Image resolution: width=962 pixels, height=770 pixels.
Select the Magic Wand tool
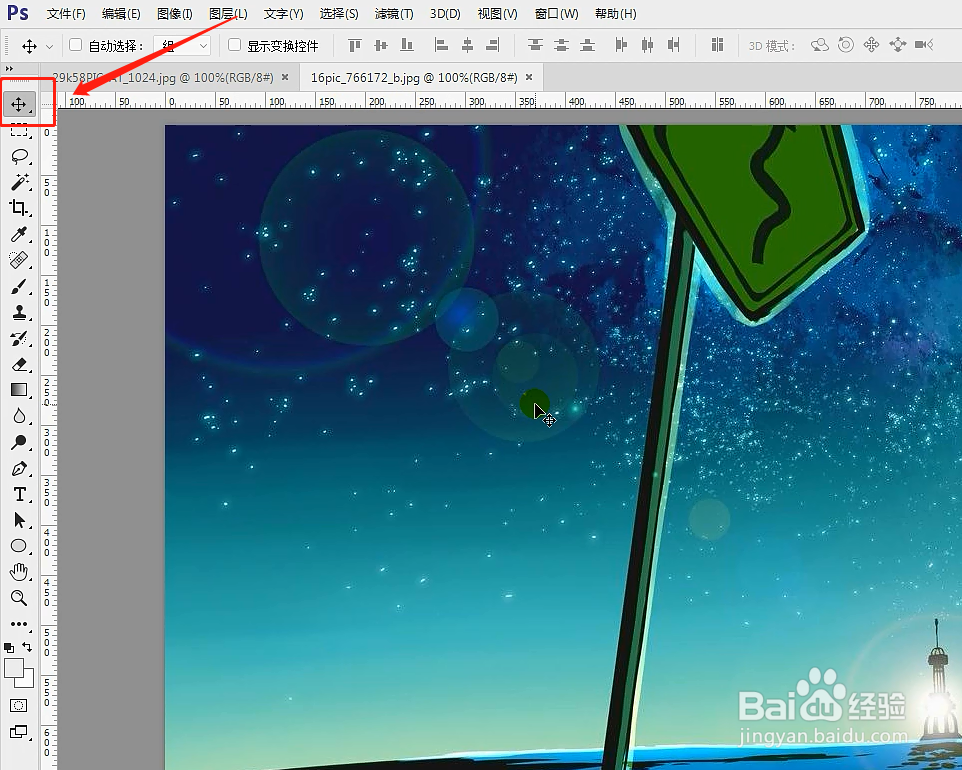point(19,182)
